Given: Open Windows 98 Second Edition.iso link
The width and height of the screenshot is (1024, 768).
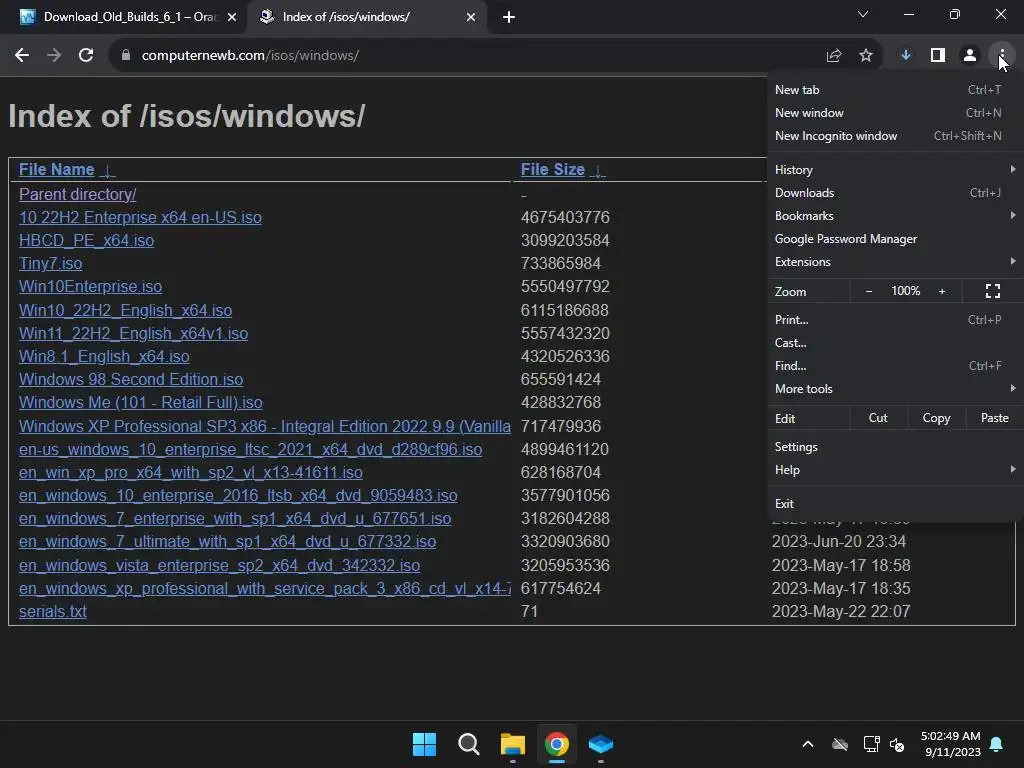Looking at the screenshot, I should coord(131,379).
